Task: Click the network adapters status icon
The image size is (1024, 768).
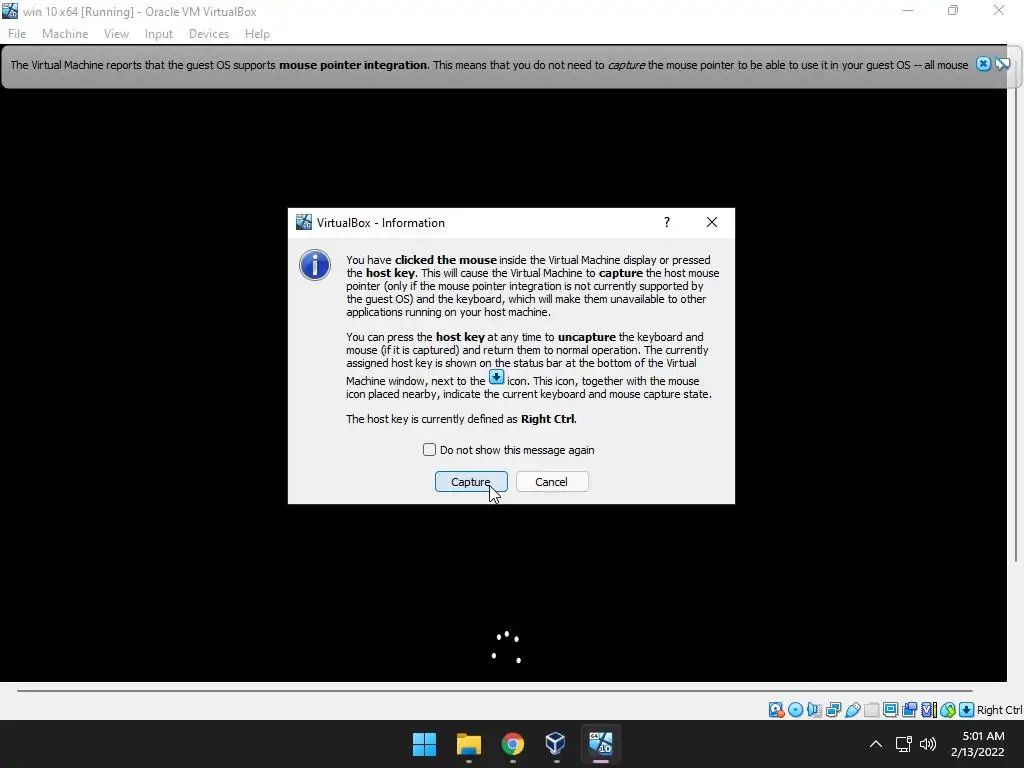Action: tap(833, 710)
